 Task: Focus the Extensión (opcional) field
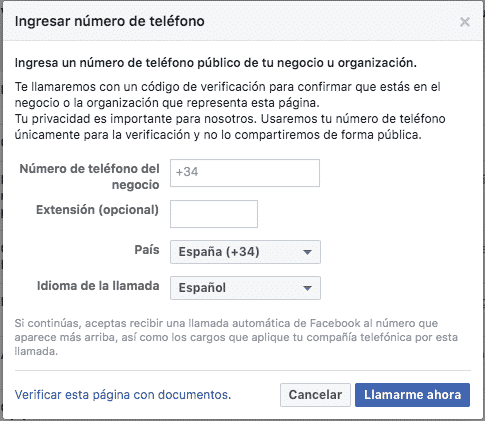(214, 214)
